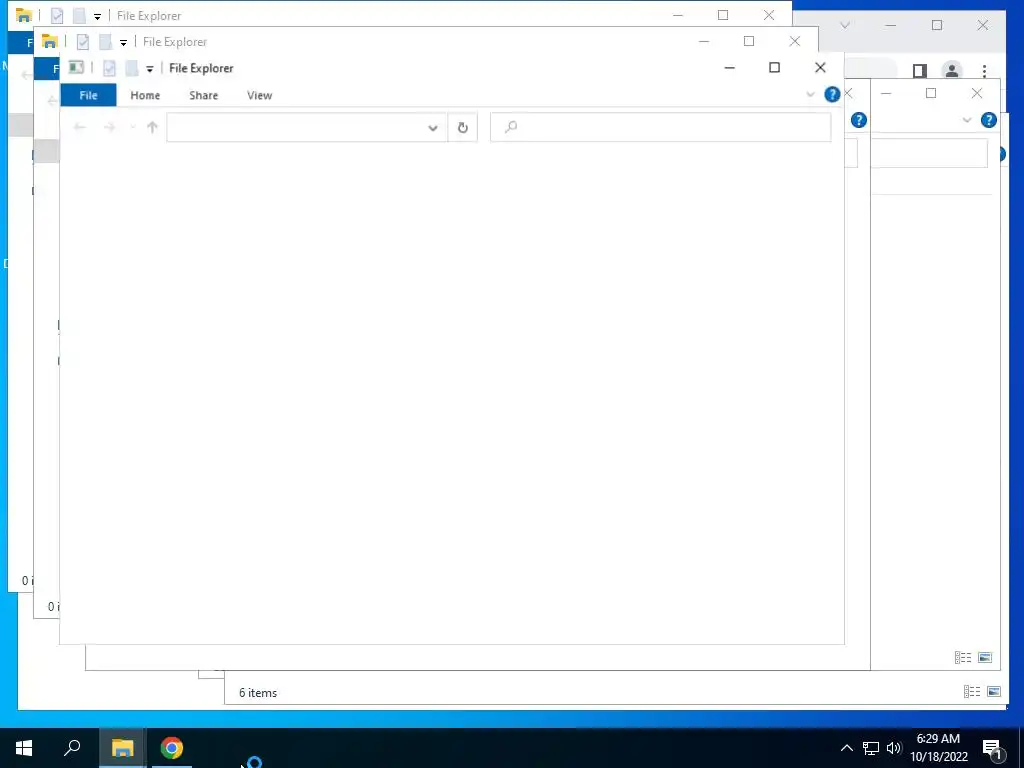The width and height of the screenshot is (1024, 768).
Task: Open network status tray icon
Action: (x=871, y=748)
